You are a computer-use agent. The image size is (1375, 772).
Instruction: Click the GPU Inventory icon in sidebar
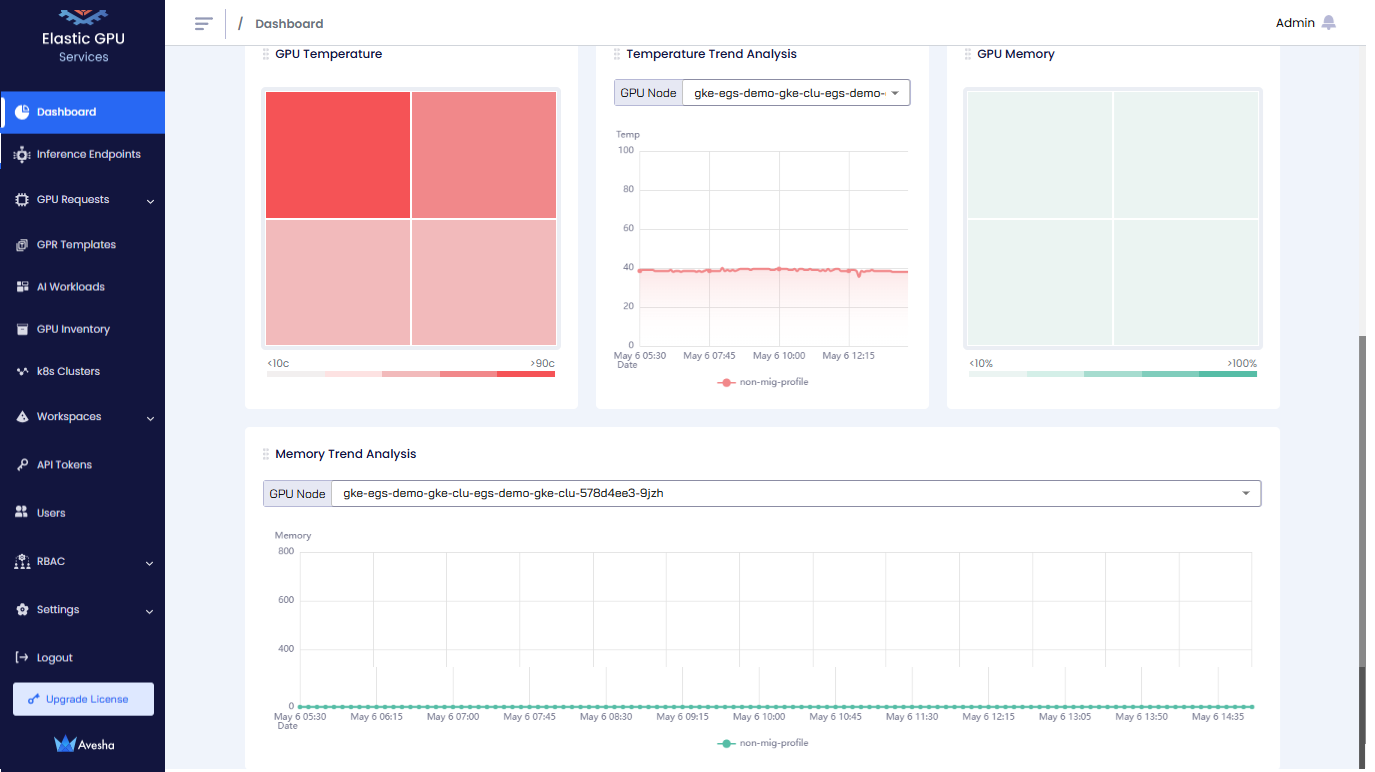pyautogui.click(x=22, y=329)
